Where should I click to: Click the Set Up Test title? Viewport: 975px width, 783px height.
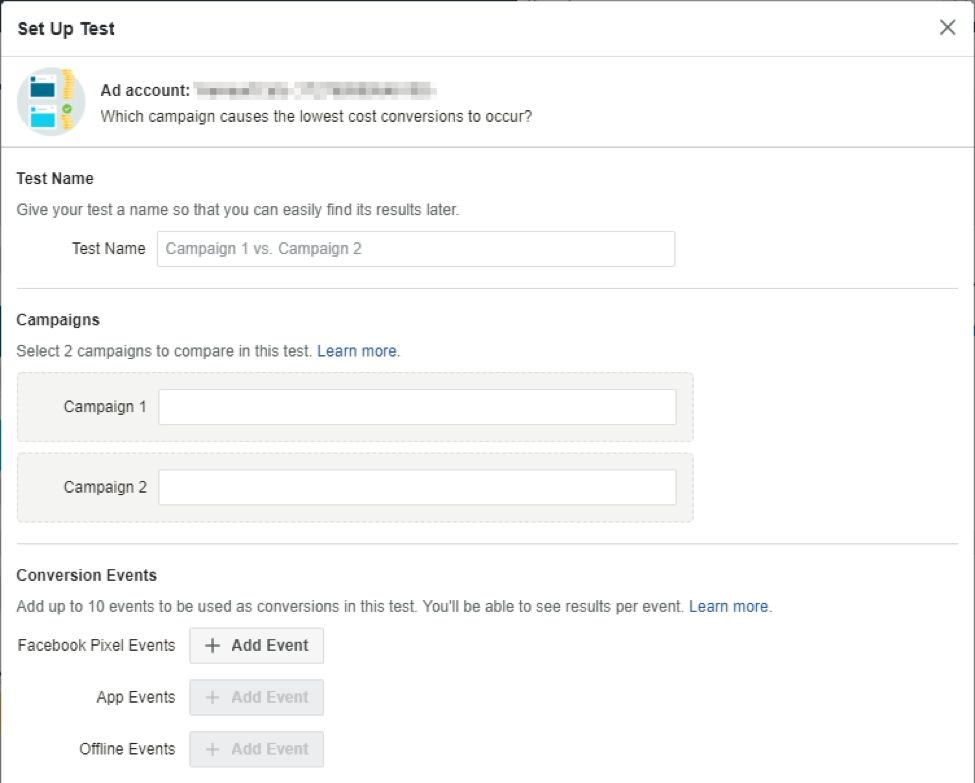tap(66, 29)
